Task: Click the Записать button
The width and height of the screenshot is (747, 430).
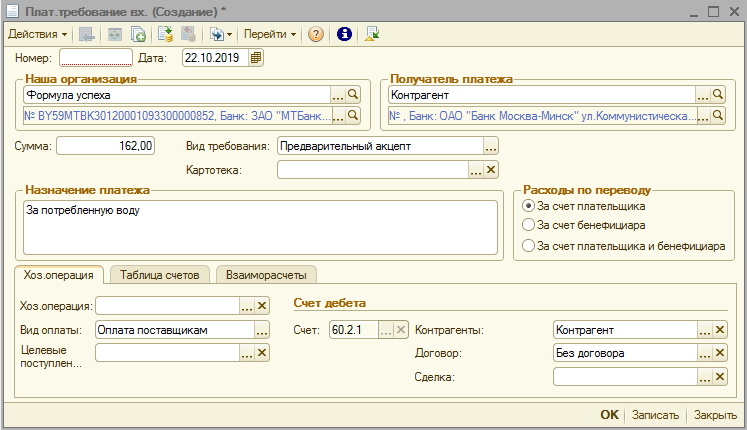Action: (x=656, y=415)
